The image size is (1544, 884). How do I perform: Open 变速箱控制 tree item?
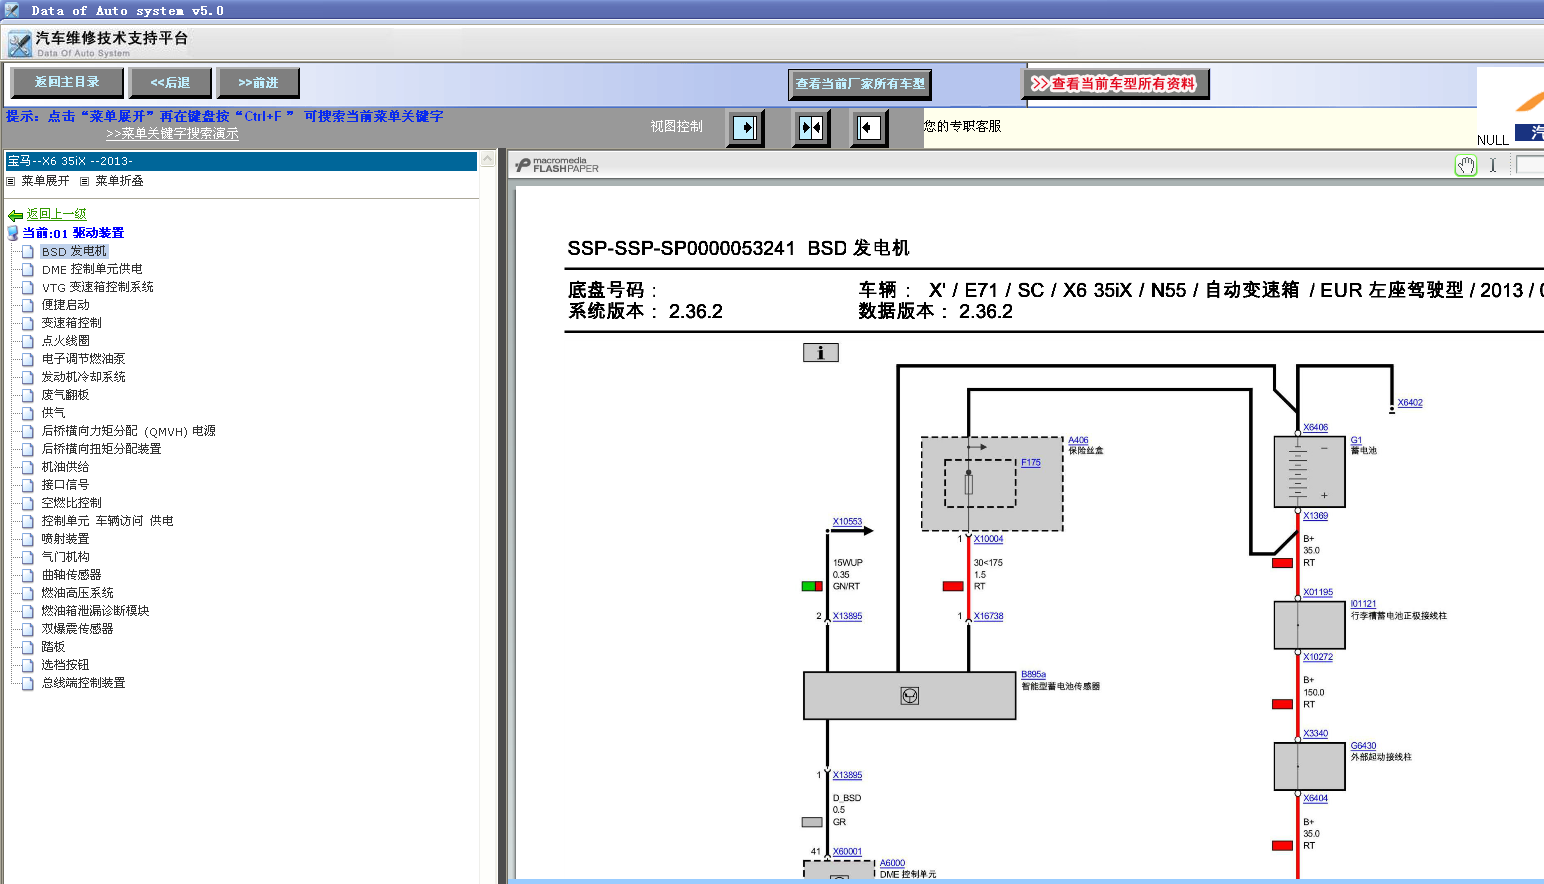click(x=72, y=323)
